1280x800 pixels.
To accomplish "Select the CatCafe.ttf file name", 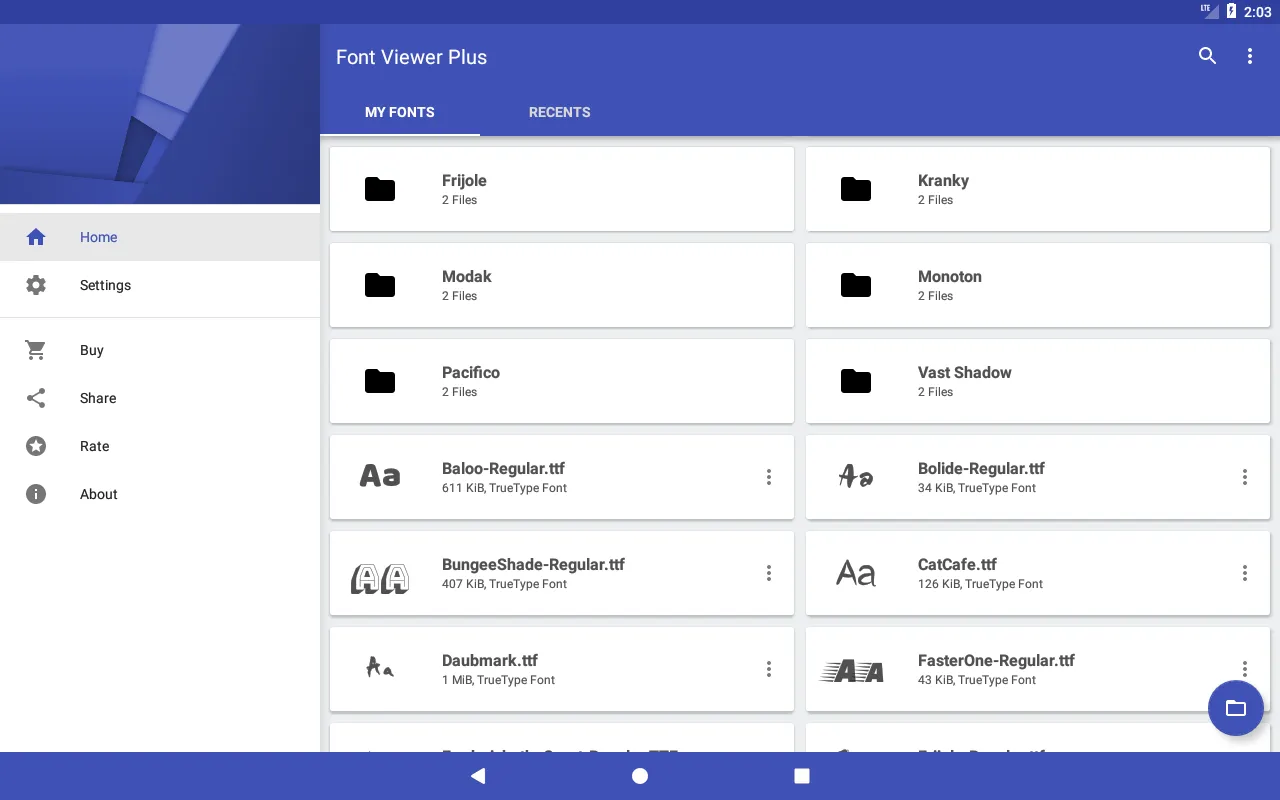I will click(x=957, y=564).
